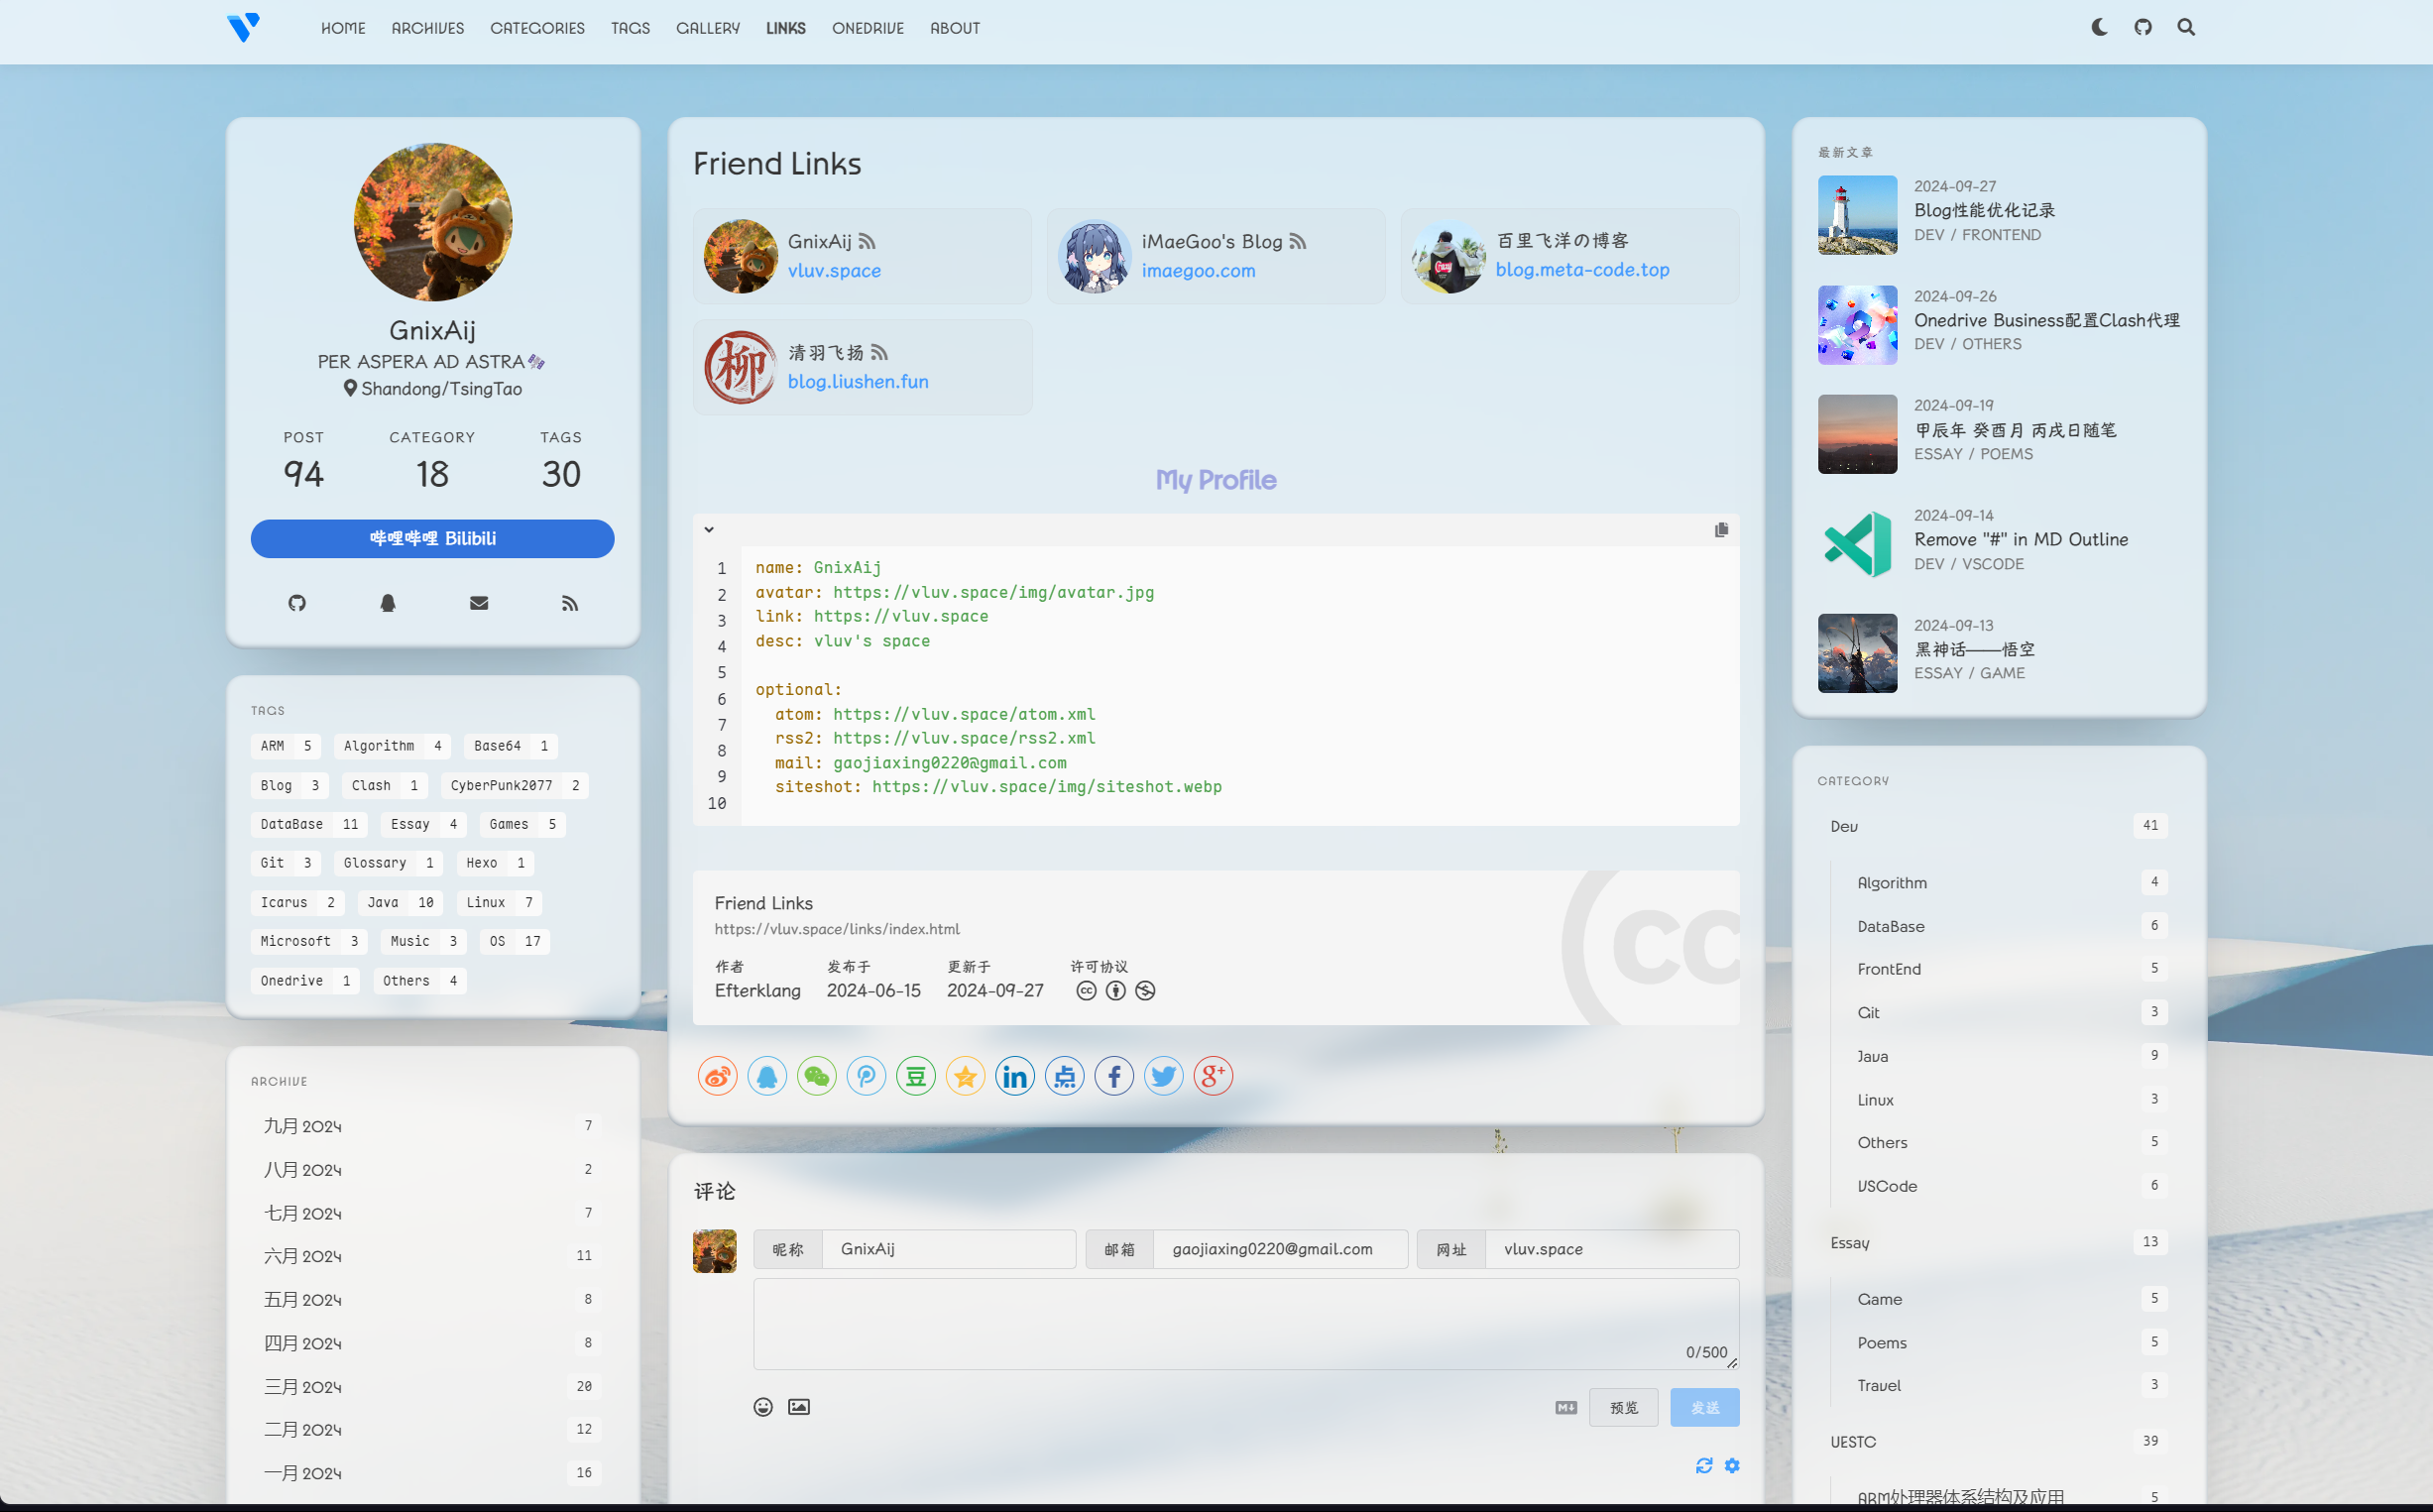Open the emoji picker in comments
Viewport: 2433px width, 1512px height.
point(763,1407)
